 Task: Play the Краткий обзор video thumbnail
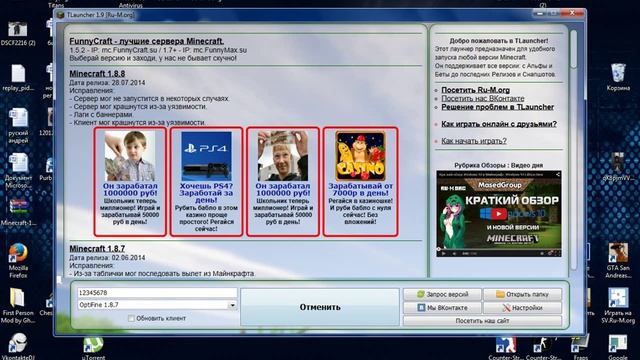coord(498,214)
